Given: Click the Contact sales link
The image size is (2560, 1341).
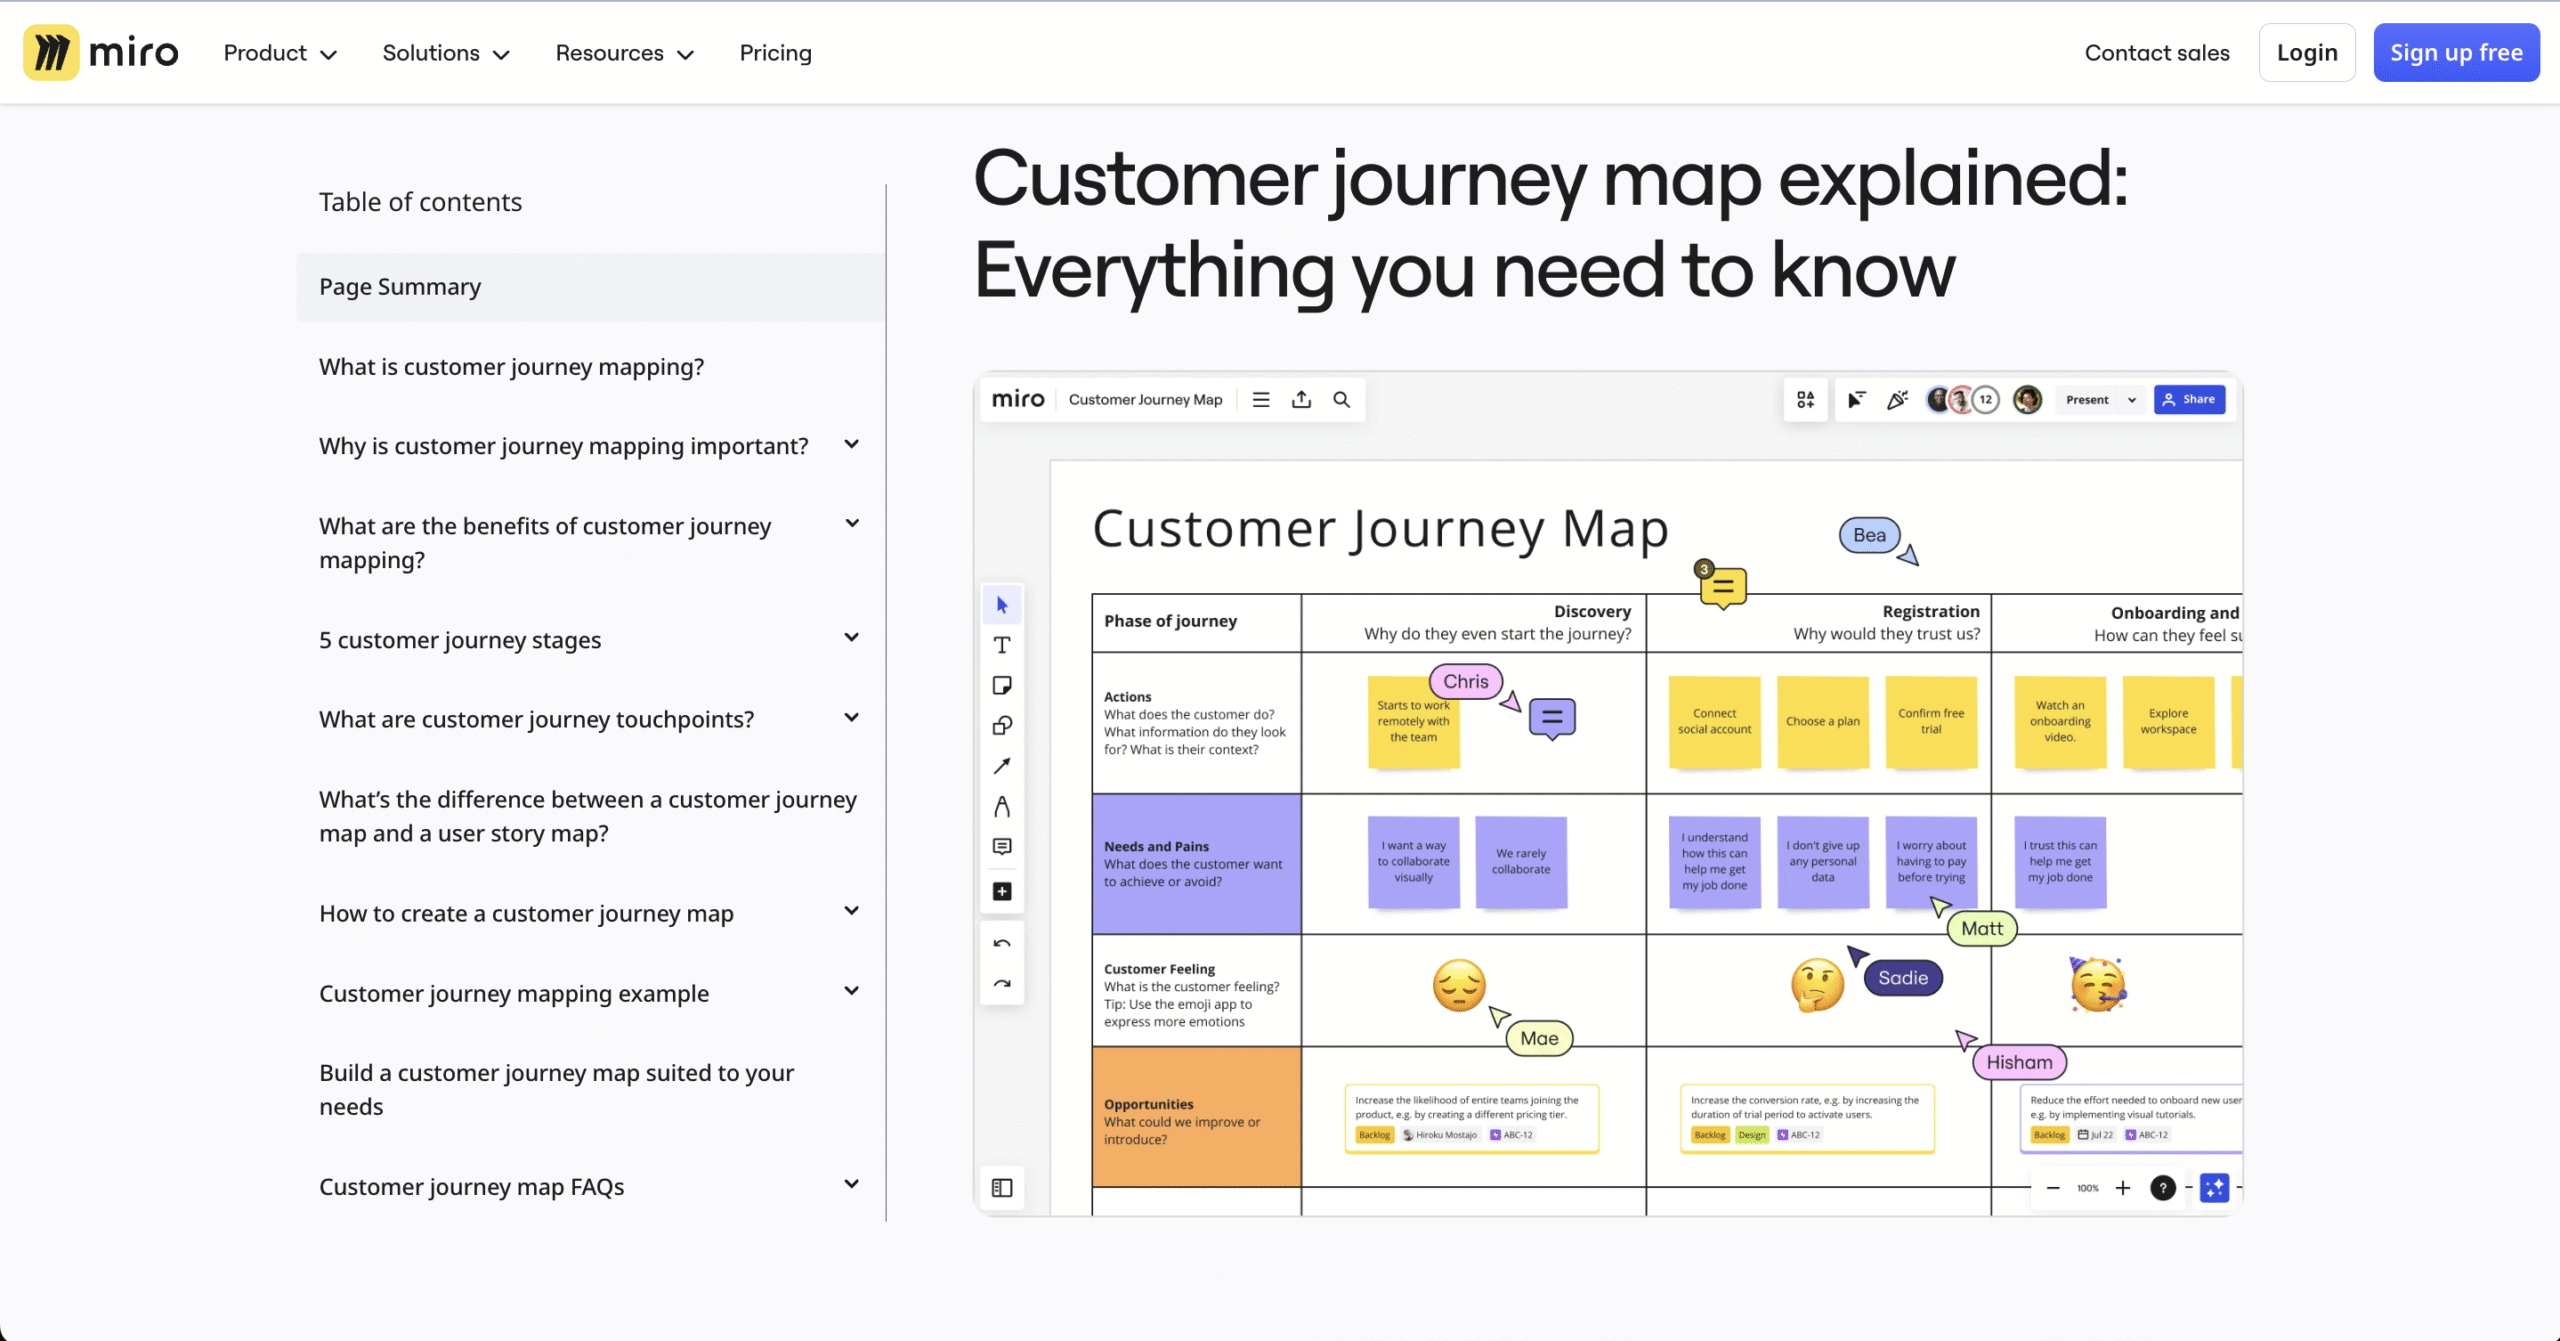Looking at the screenshot, I should [2156, 53].
